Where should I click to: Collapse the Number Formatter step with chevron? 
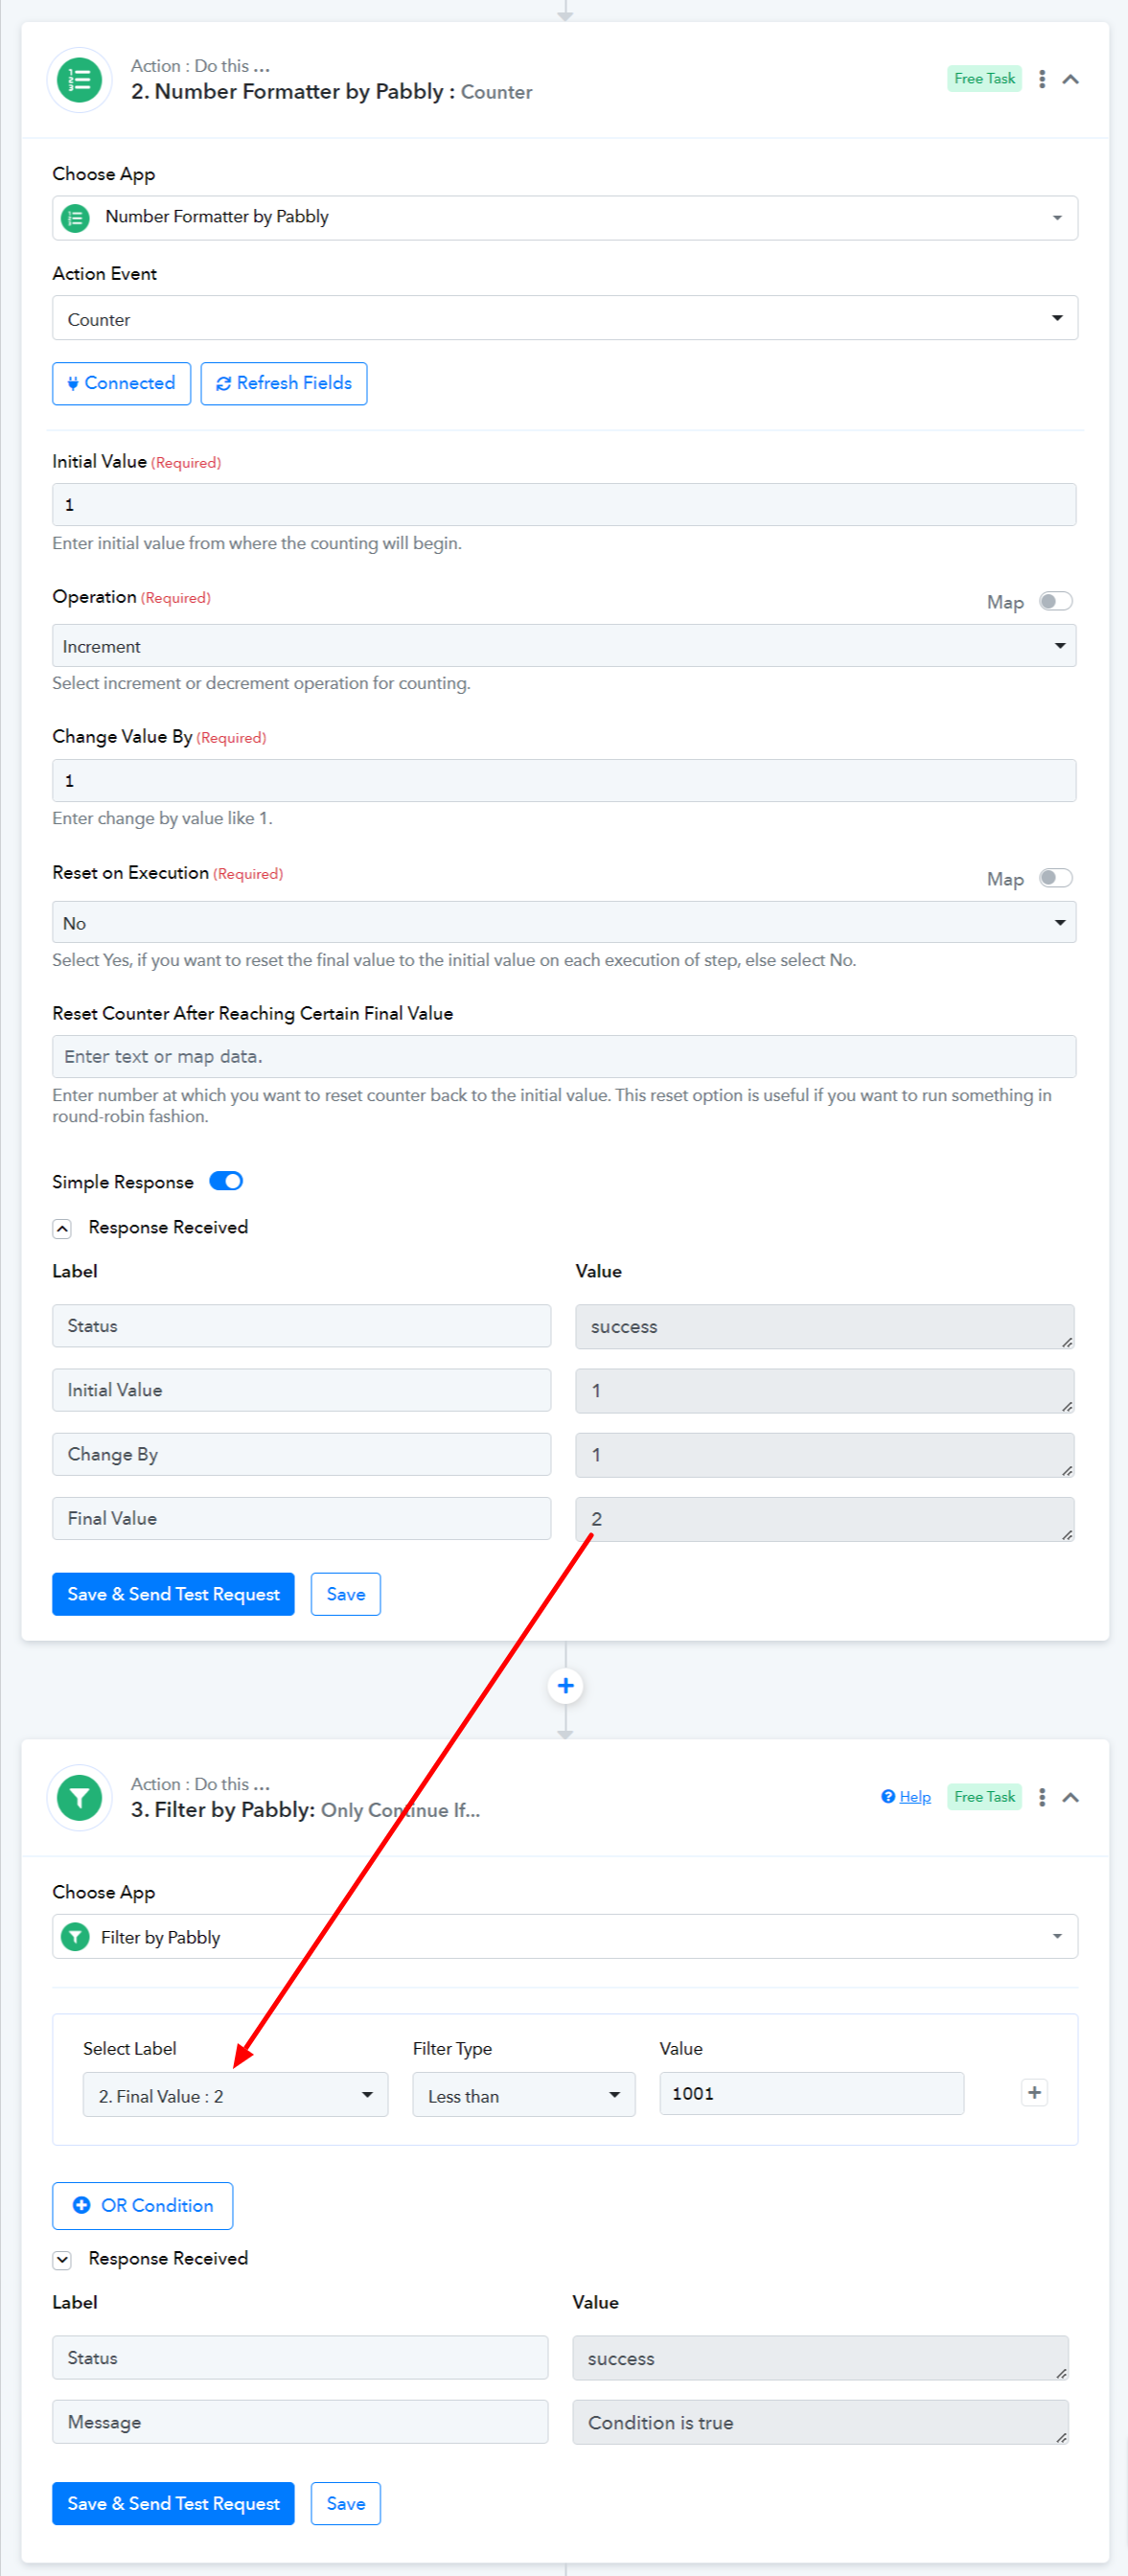[1070, 79]
